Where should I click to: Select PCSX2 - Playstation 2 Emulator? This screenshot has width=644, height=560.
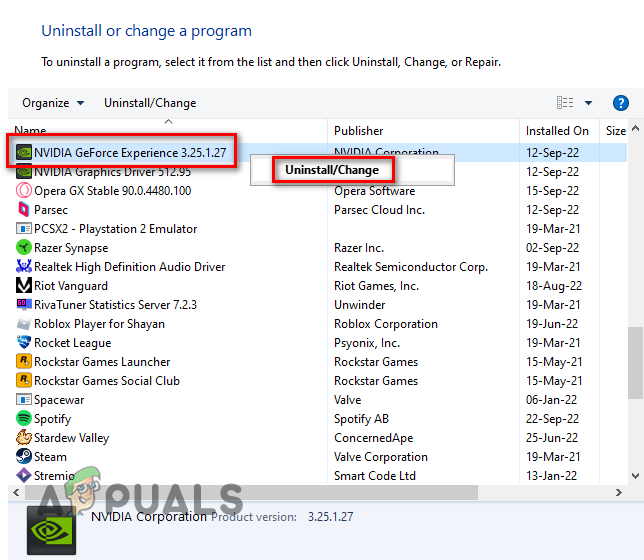click(x=115, y=228)
